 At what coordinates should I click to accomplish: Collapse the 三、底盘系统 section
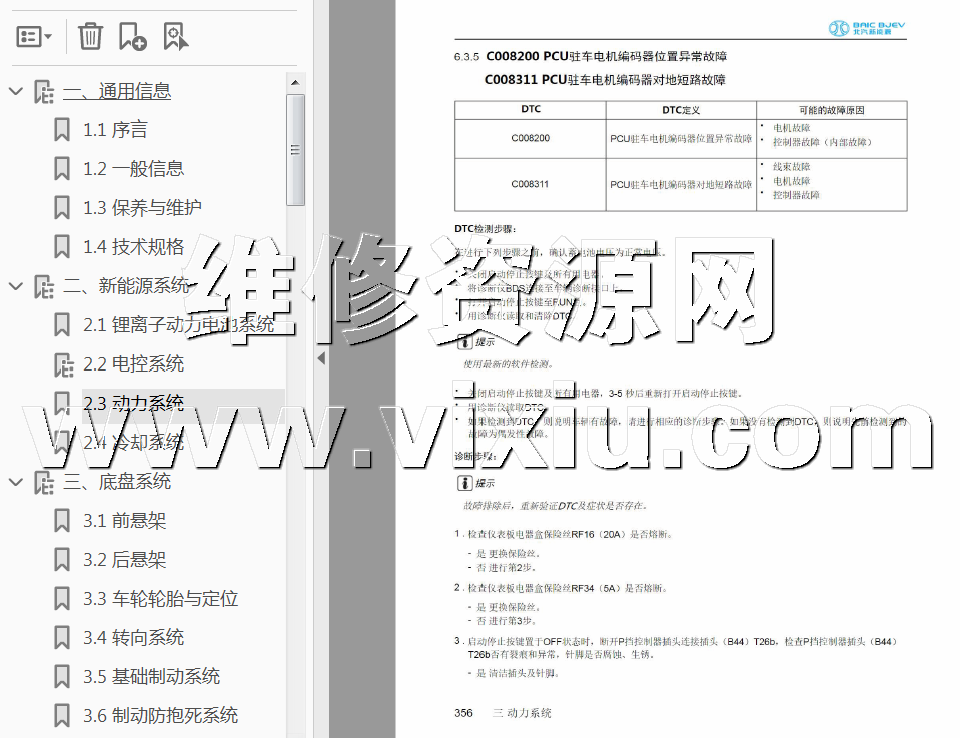[x=15, y=482]
